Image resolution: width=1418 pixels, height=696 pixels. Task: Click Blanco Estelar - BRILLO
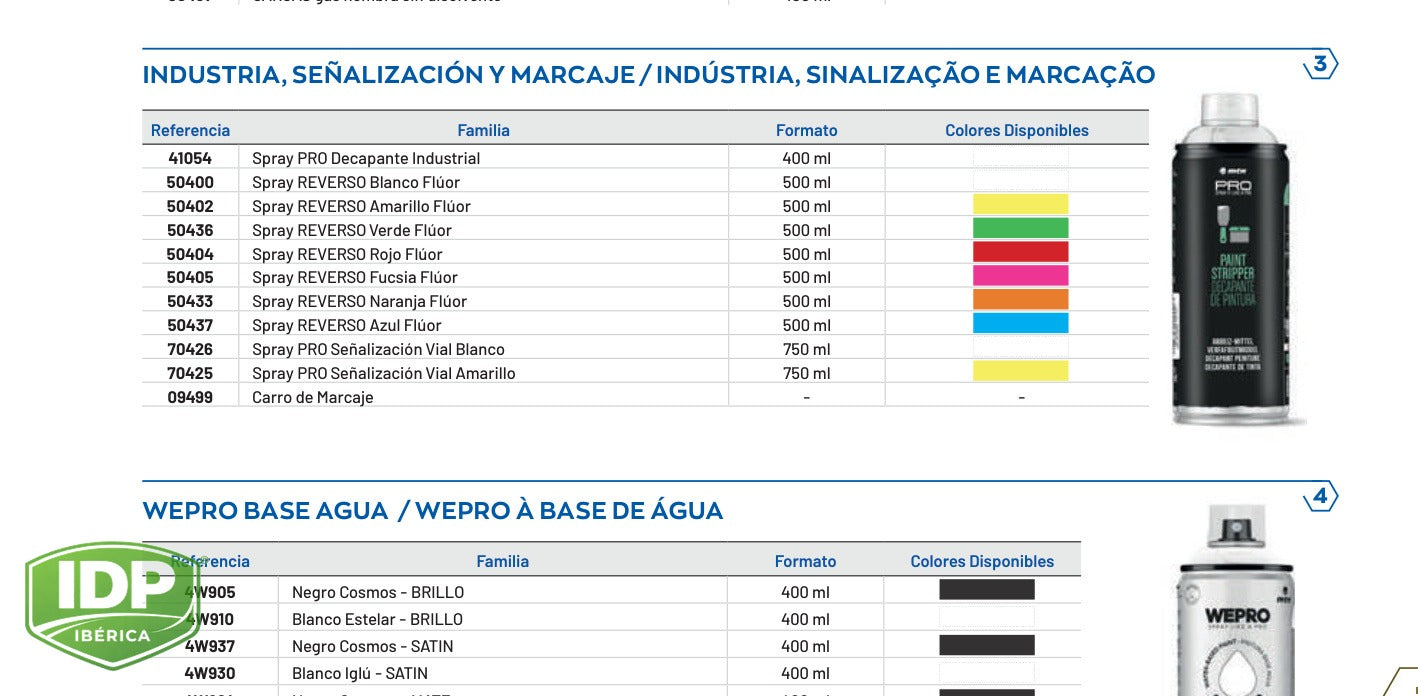tap(377, 619)
